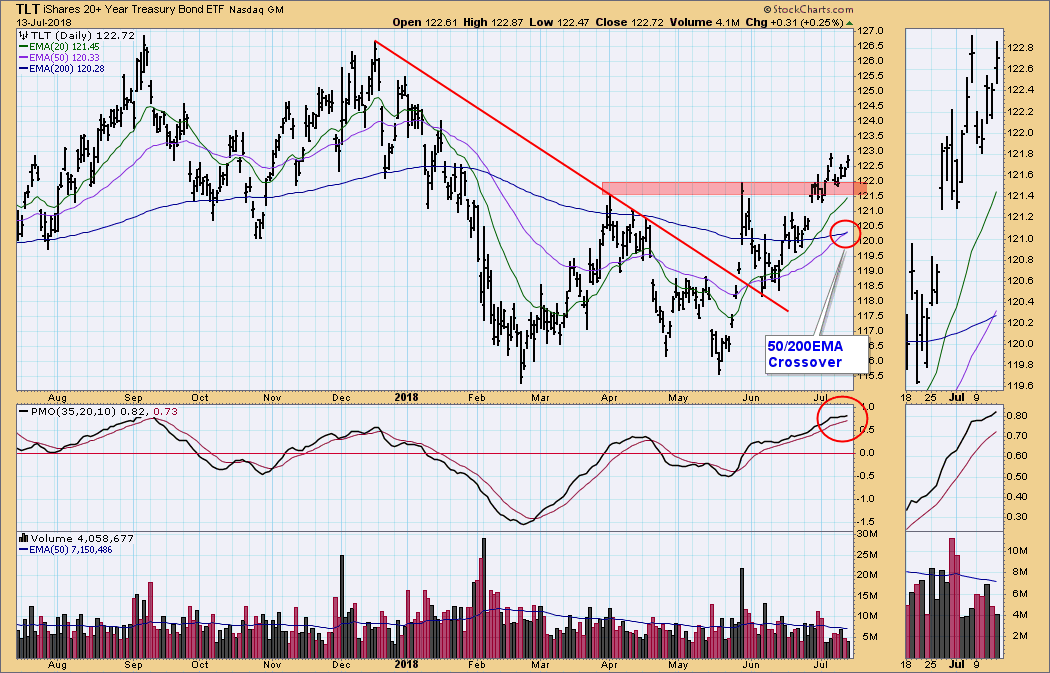Click the iShares 20+ Year Treasury Bond ETF name
This screenshot has height=673, width=1050.
point(133,10)
